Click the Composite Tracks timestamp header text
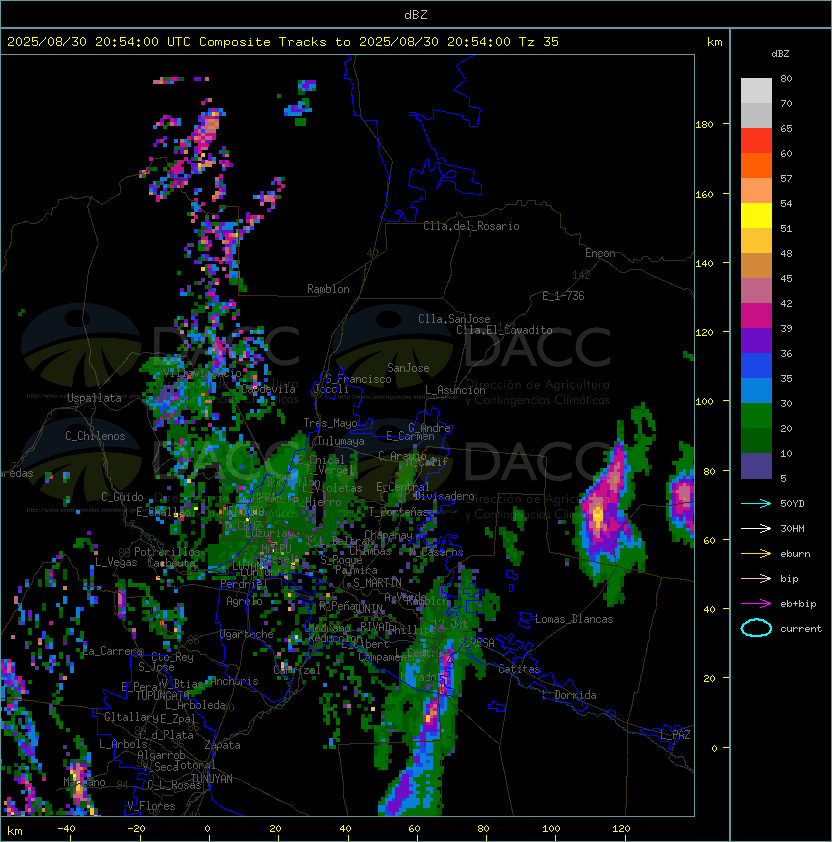This screenshot has width=832, height=842. click(283, 42)
